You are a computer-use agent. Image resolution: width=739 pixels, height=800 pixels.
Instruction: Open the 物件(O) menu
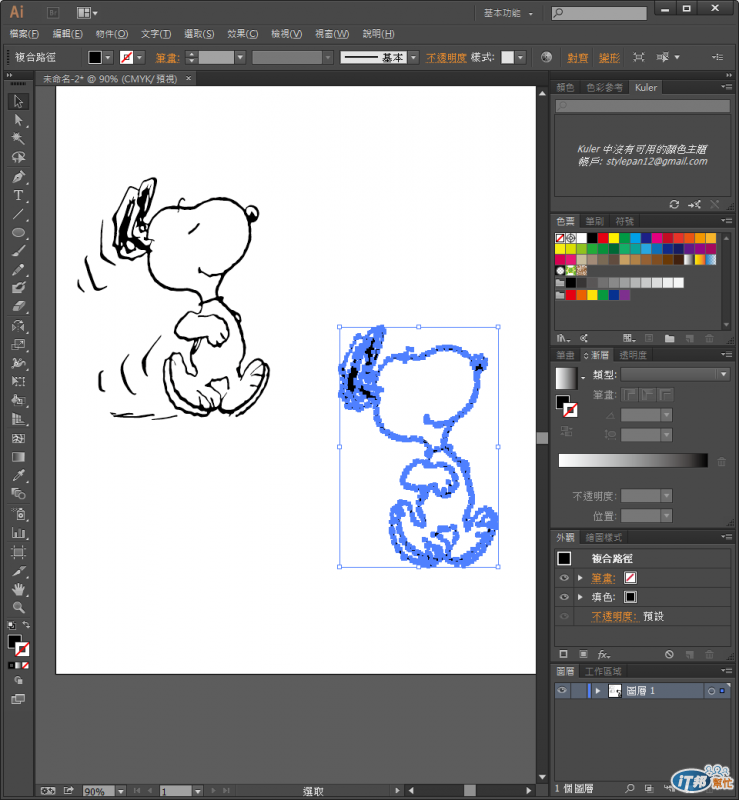(x=111, y=34)
